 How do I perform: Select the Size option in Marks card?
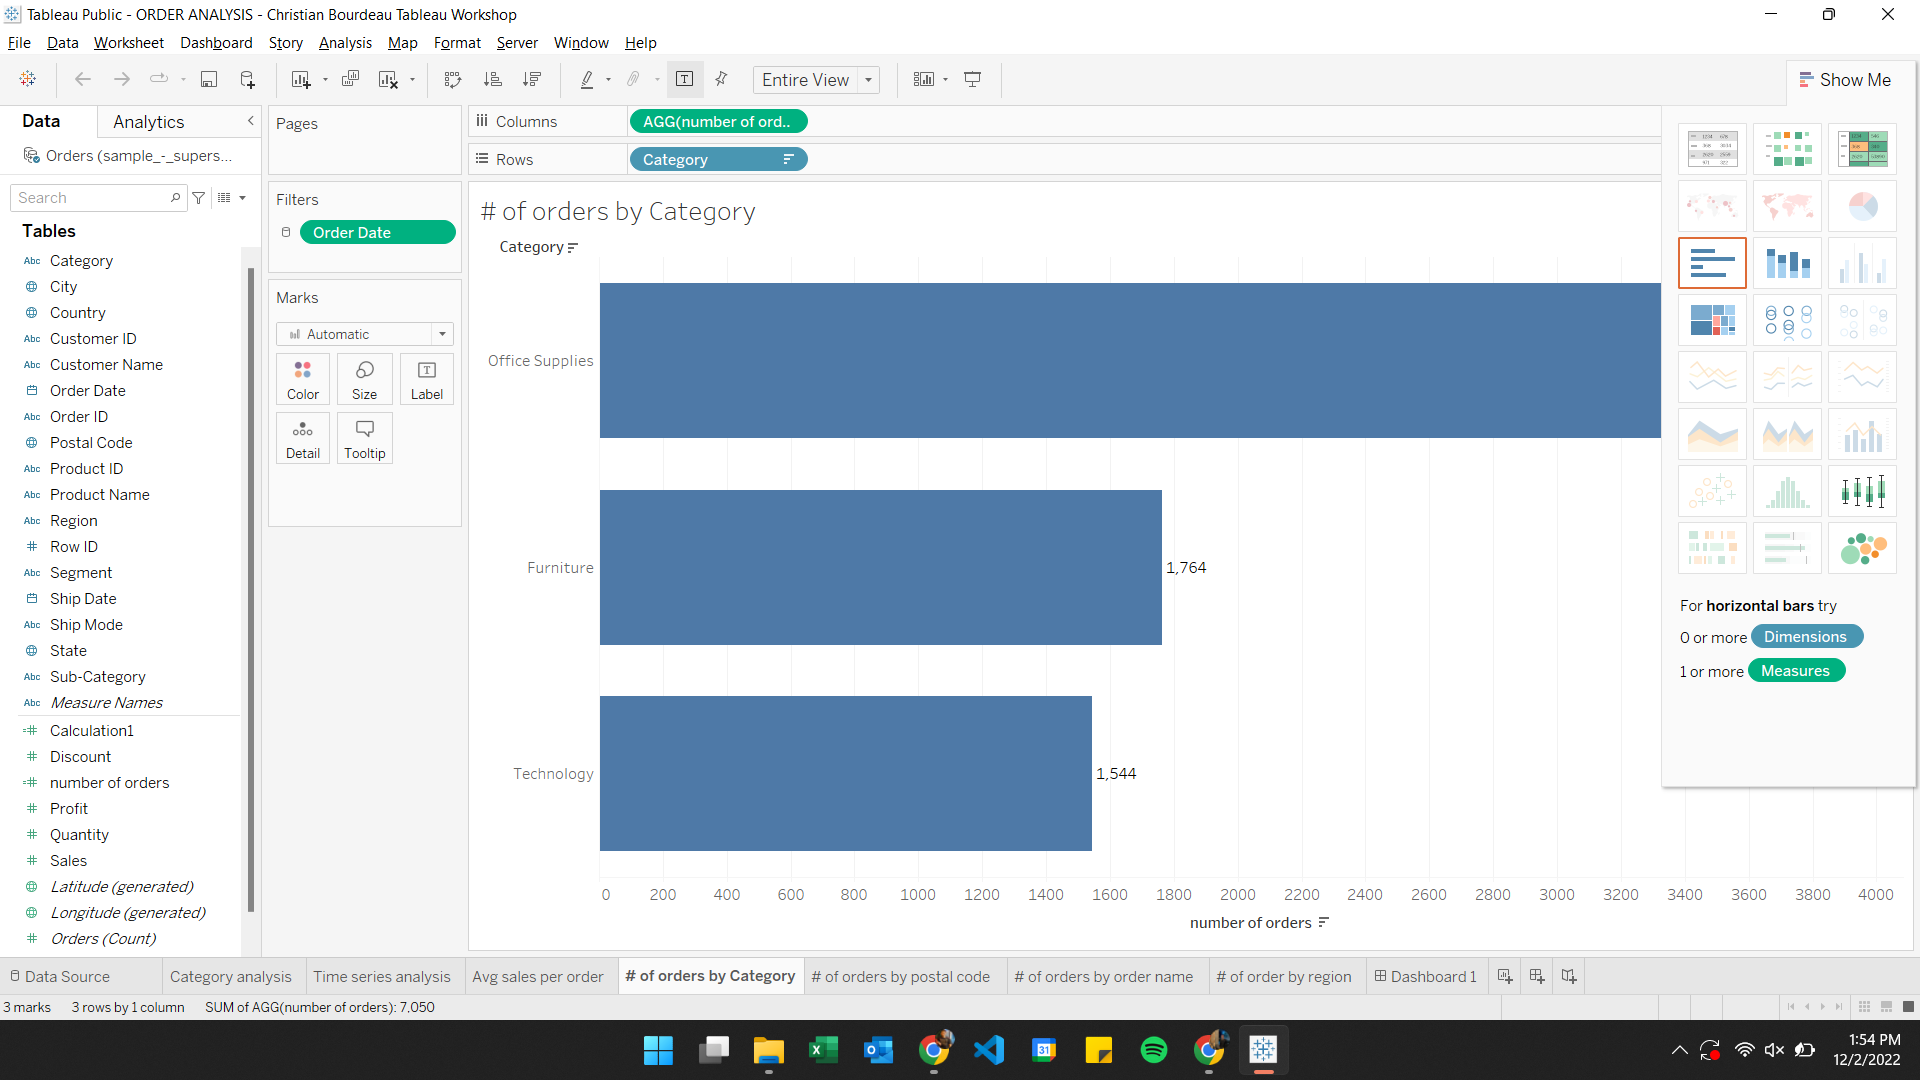click(364, 378)
